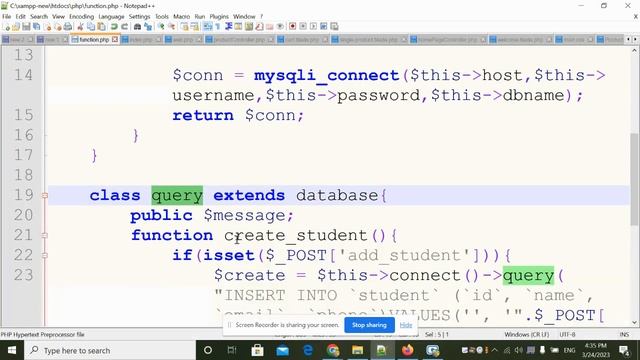Open Folder as Workspace icon
This screenshot has height=360, width=640.
click(270, 27)
